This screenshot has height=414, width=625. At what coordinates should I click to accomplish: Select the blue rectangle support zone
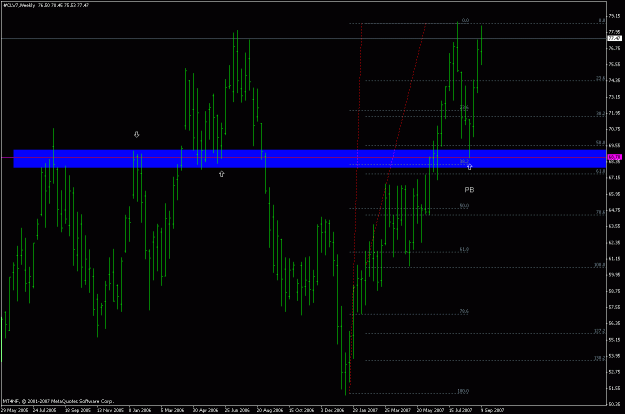click(x=310, y=159)
